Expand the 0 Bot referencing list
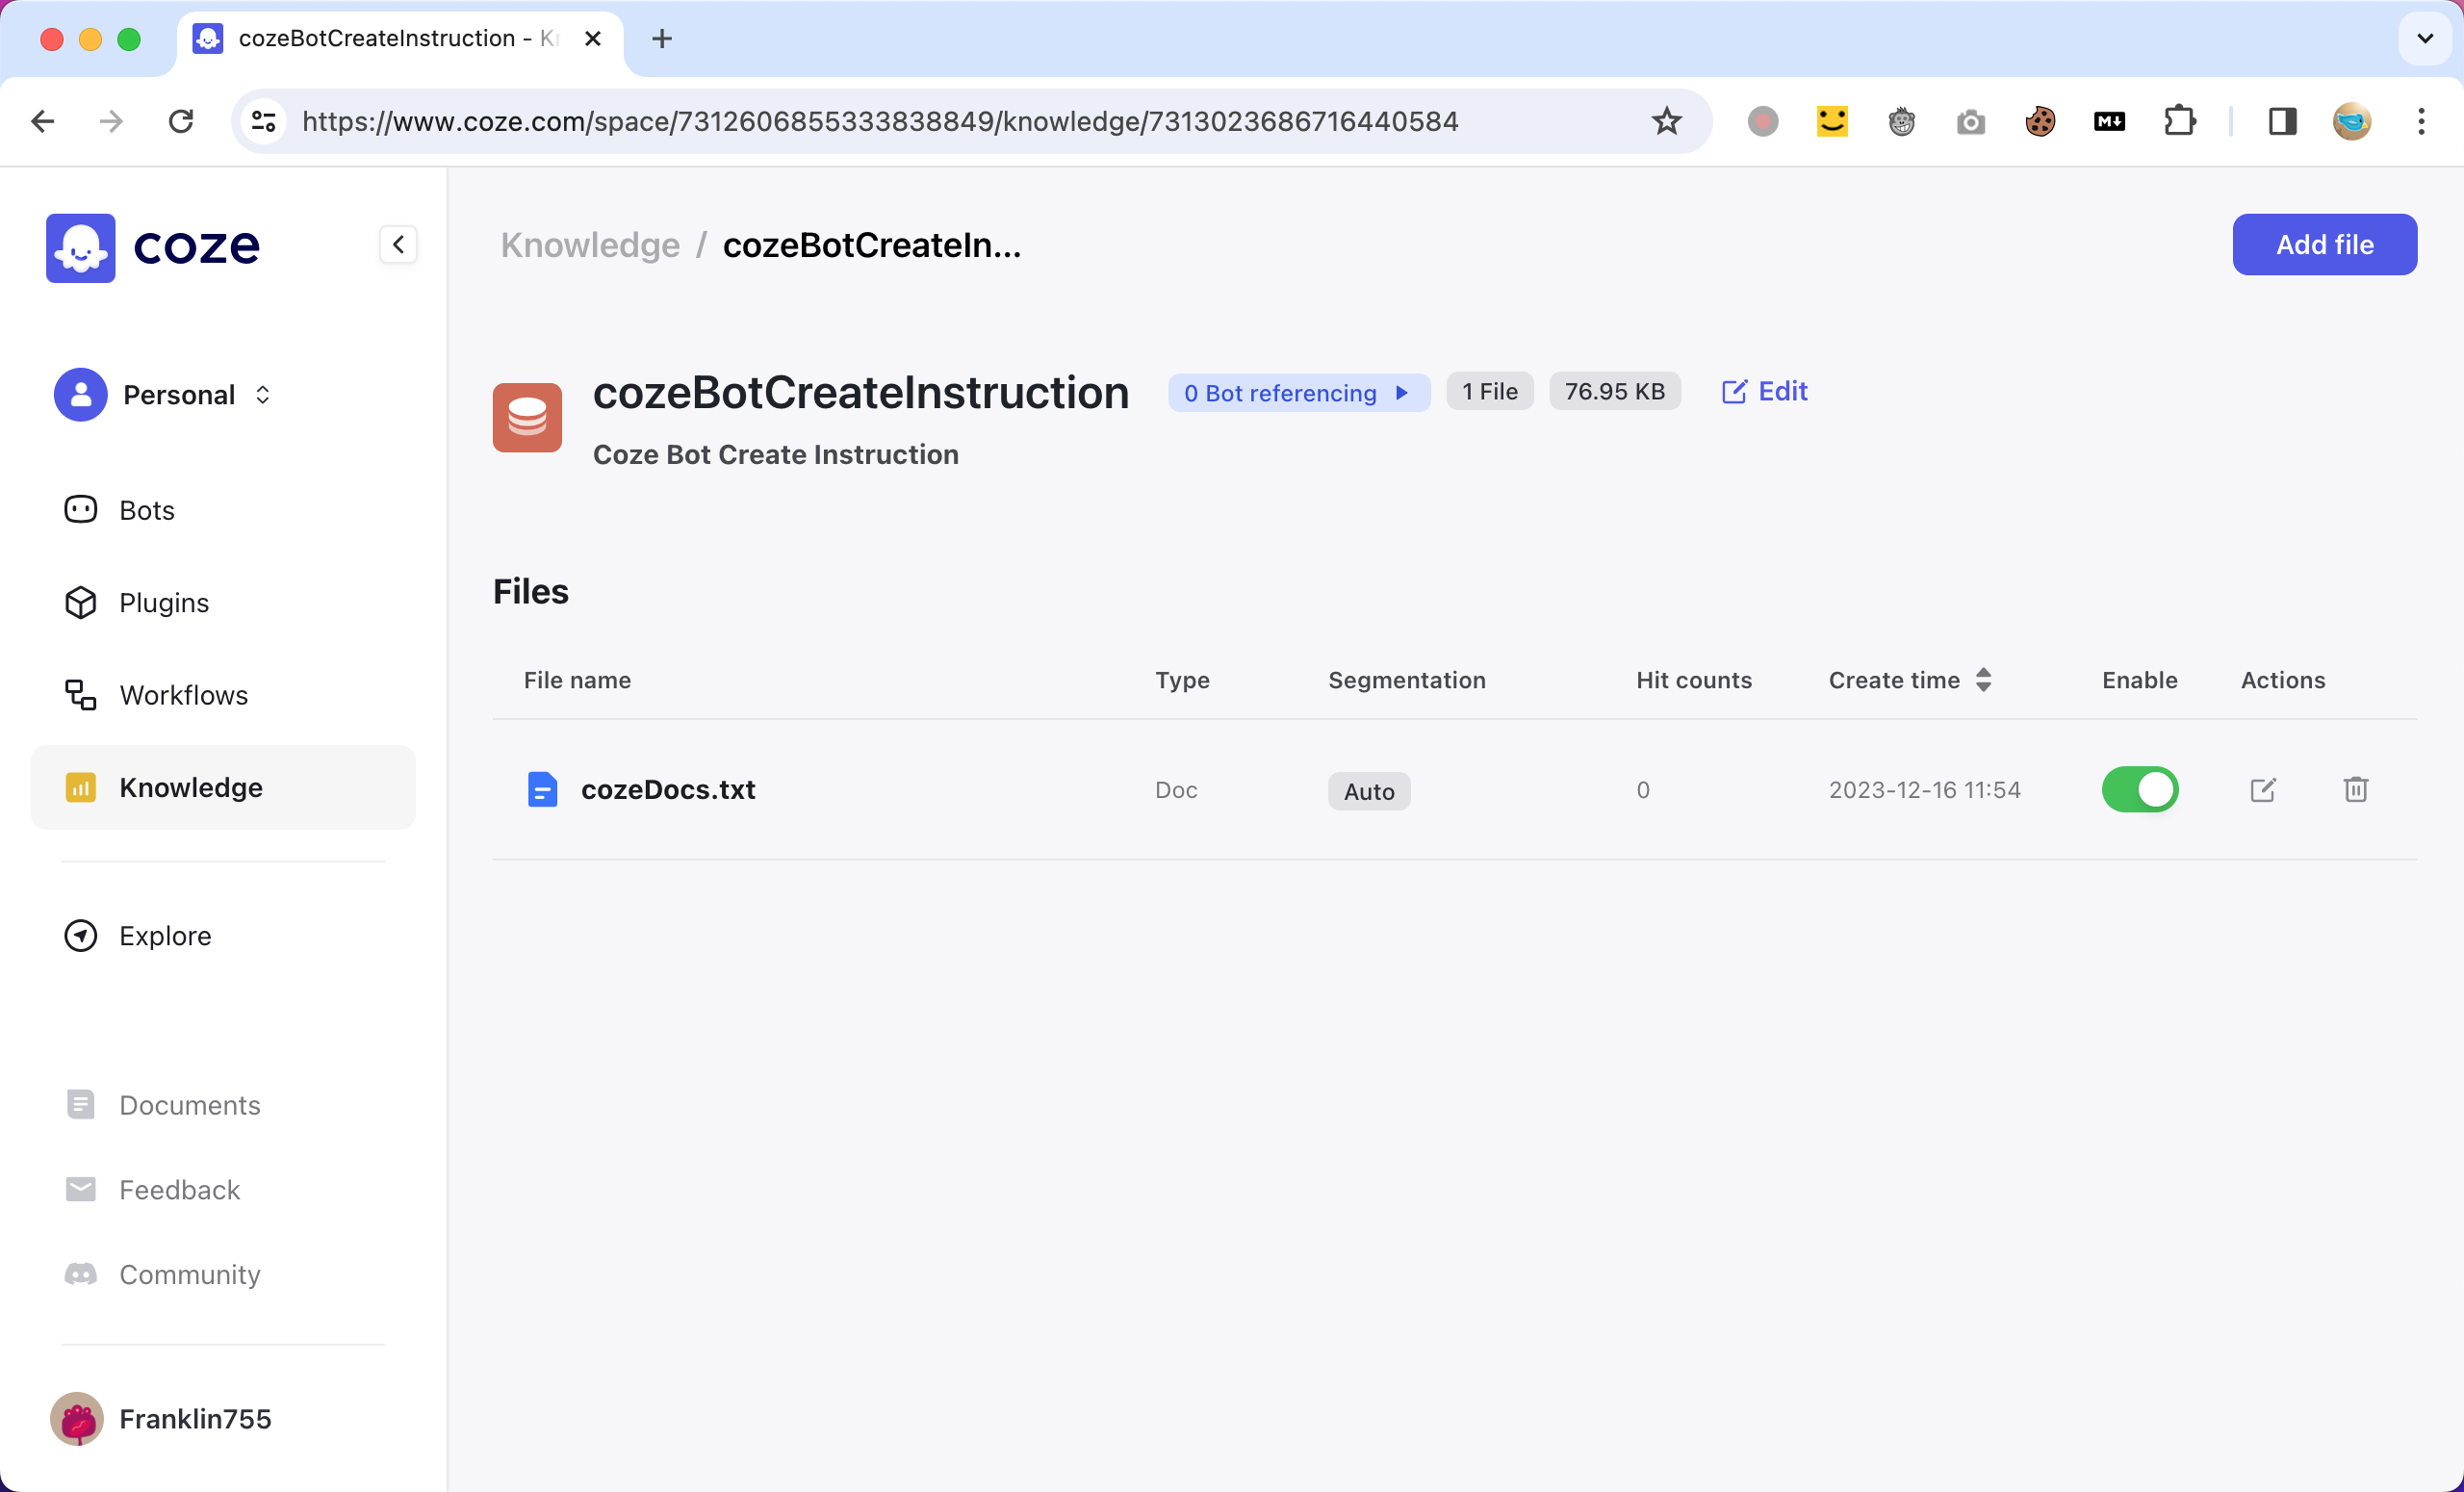Image resolution: width=2464 pixels, height=1492 pixels. (1297, 393)
